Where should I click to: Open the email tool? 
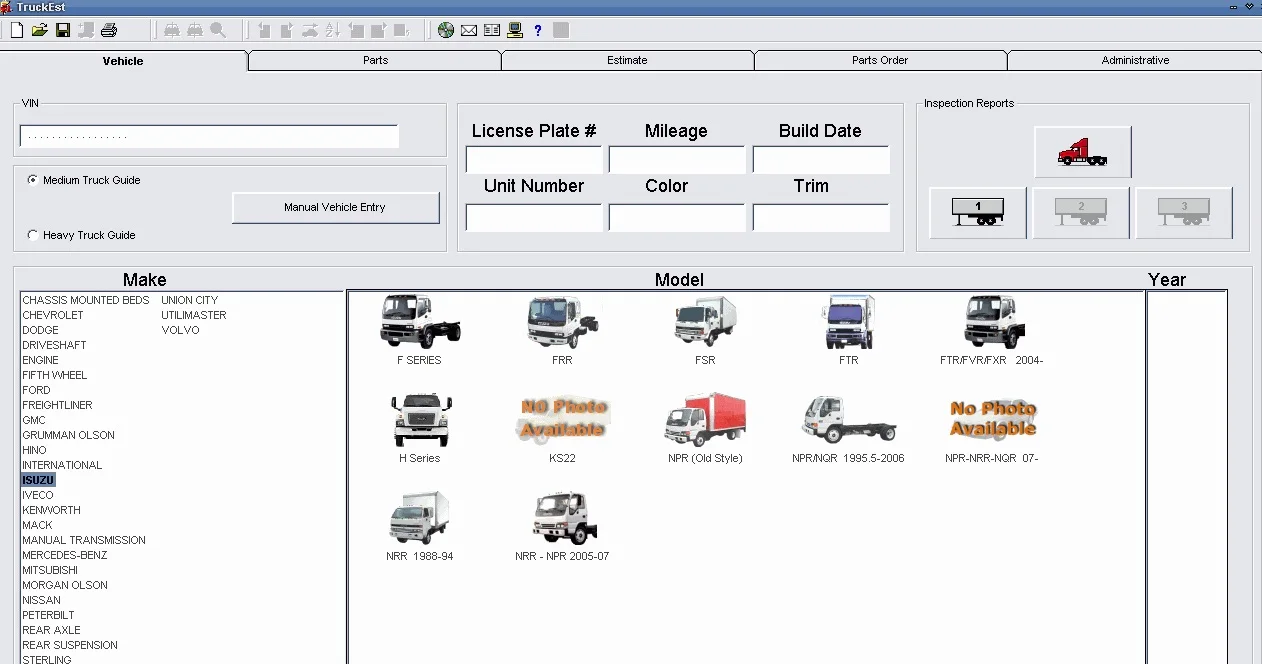click(x=468, y=29)
